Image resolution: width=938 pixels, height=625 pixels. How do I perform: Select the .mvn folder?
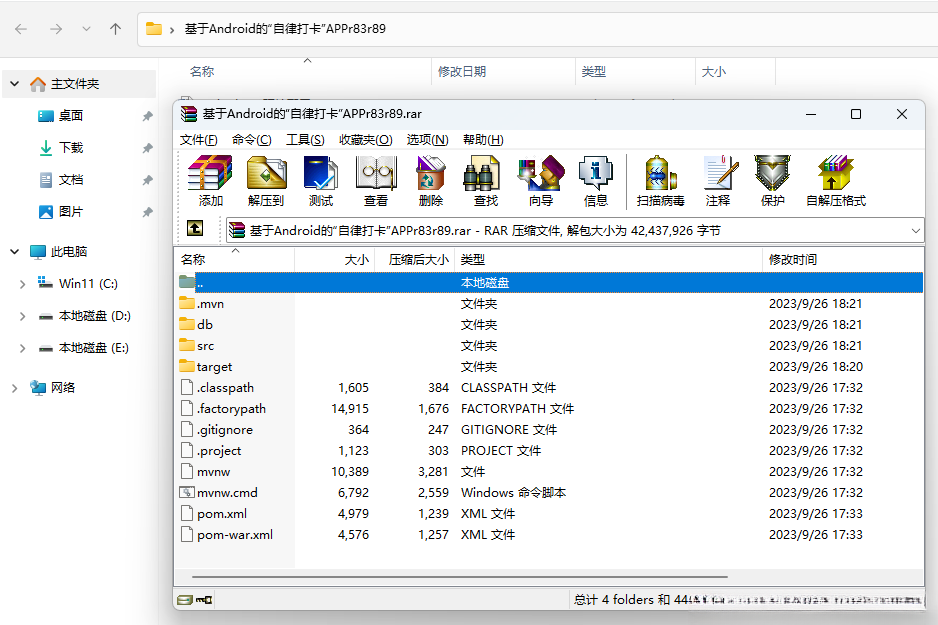(549, 304)
